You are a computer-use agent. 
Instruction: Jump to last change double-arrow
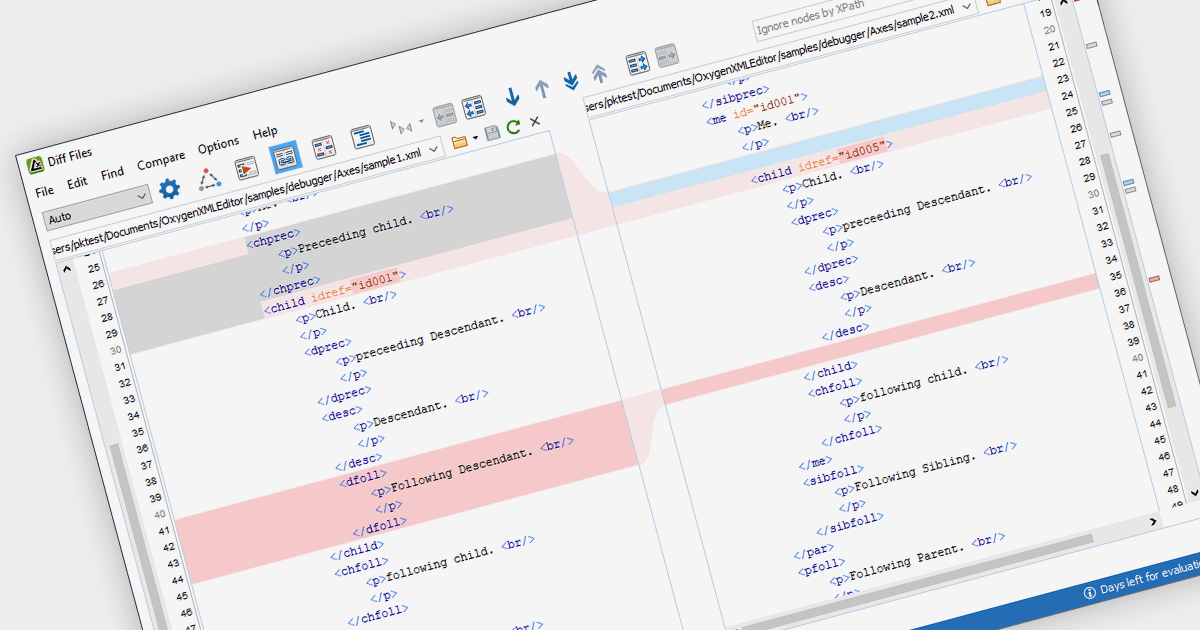click(570, 82)
